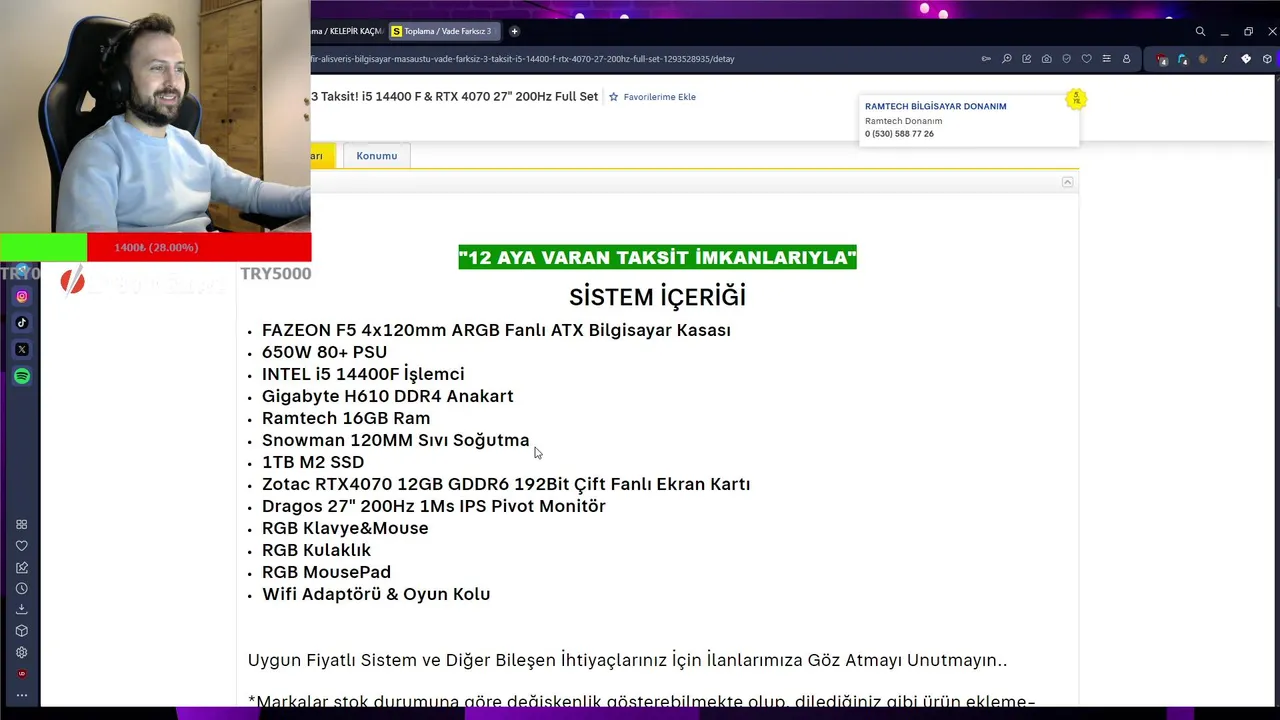
Task: Open the privacy shield icon
Action: pyautogui.click(x=1066, y=59)
